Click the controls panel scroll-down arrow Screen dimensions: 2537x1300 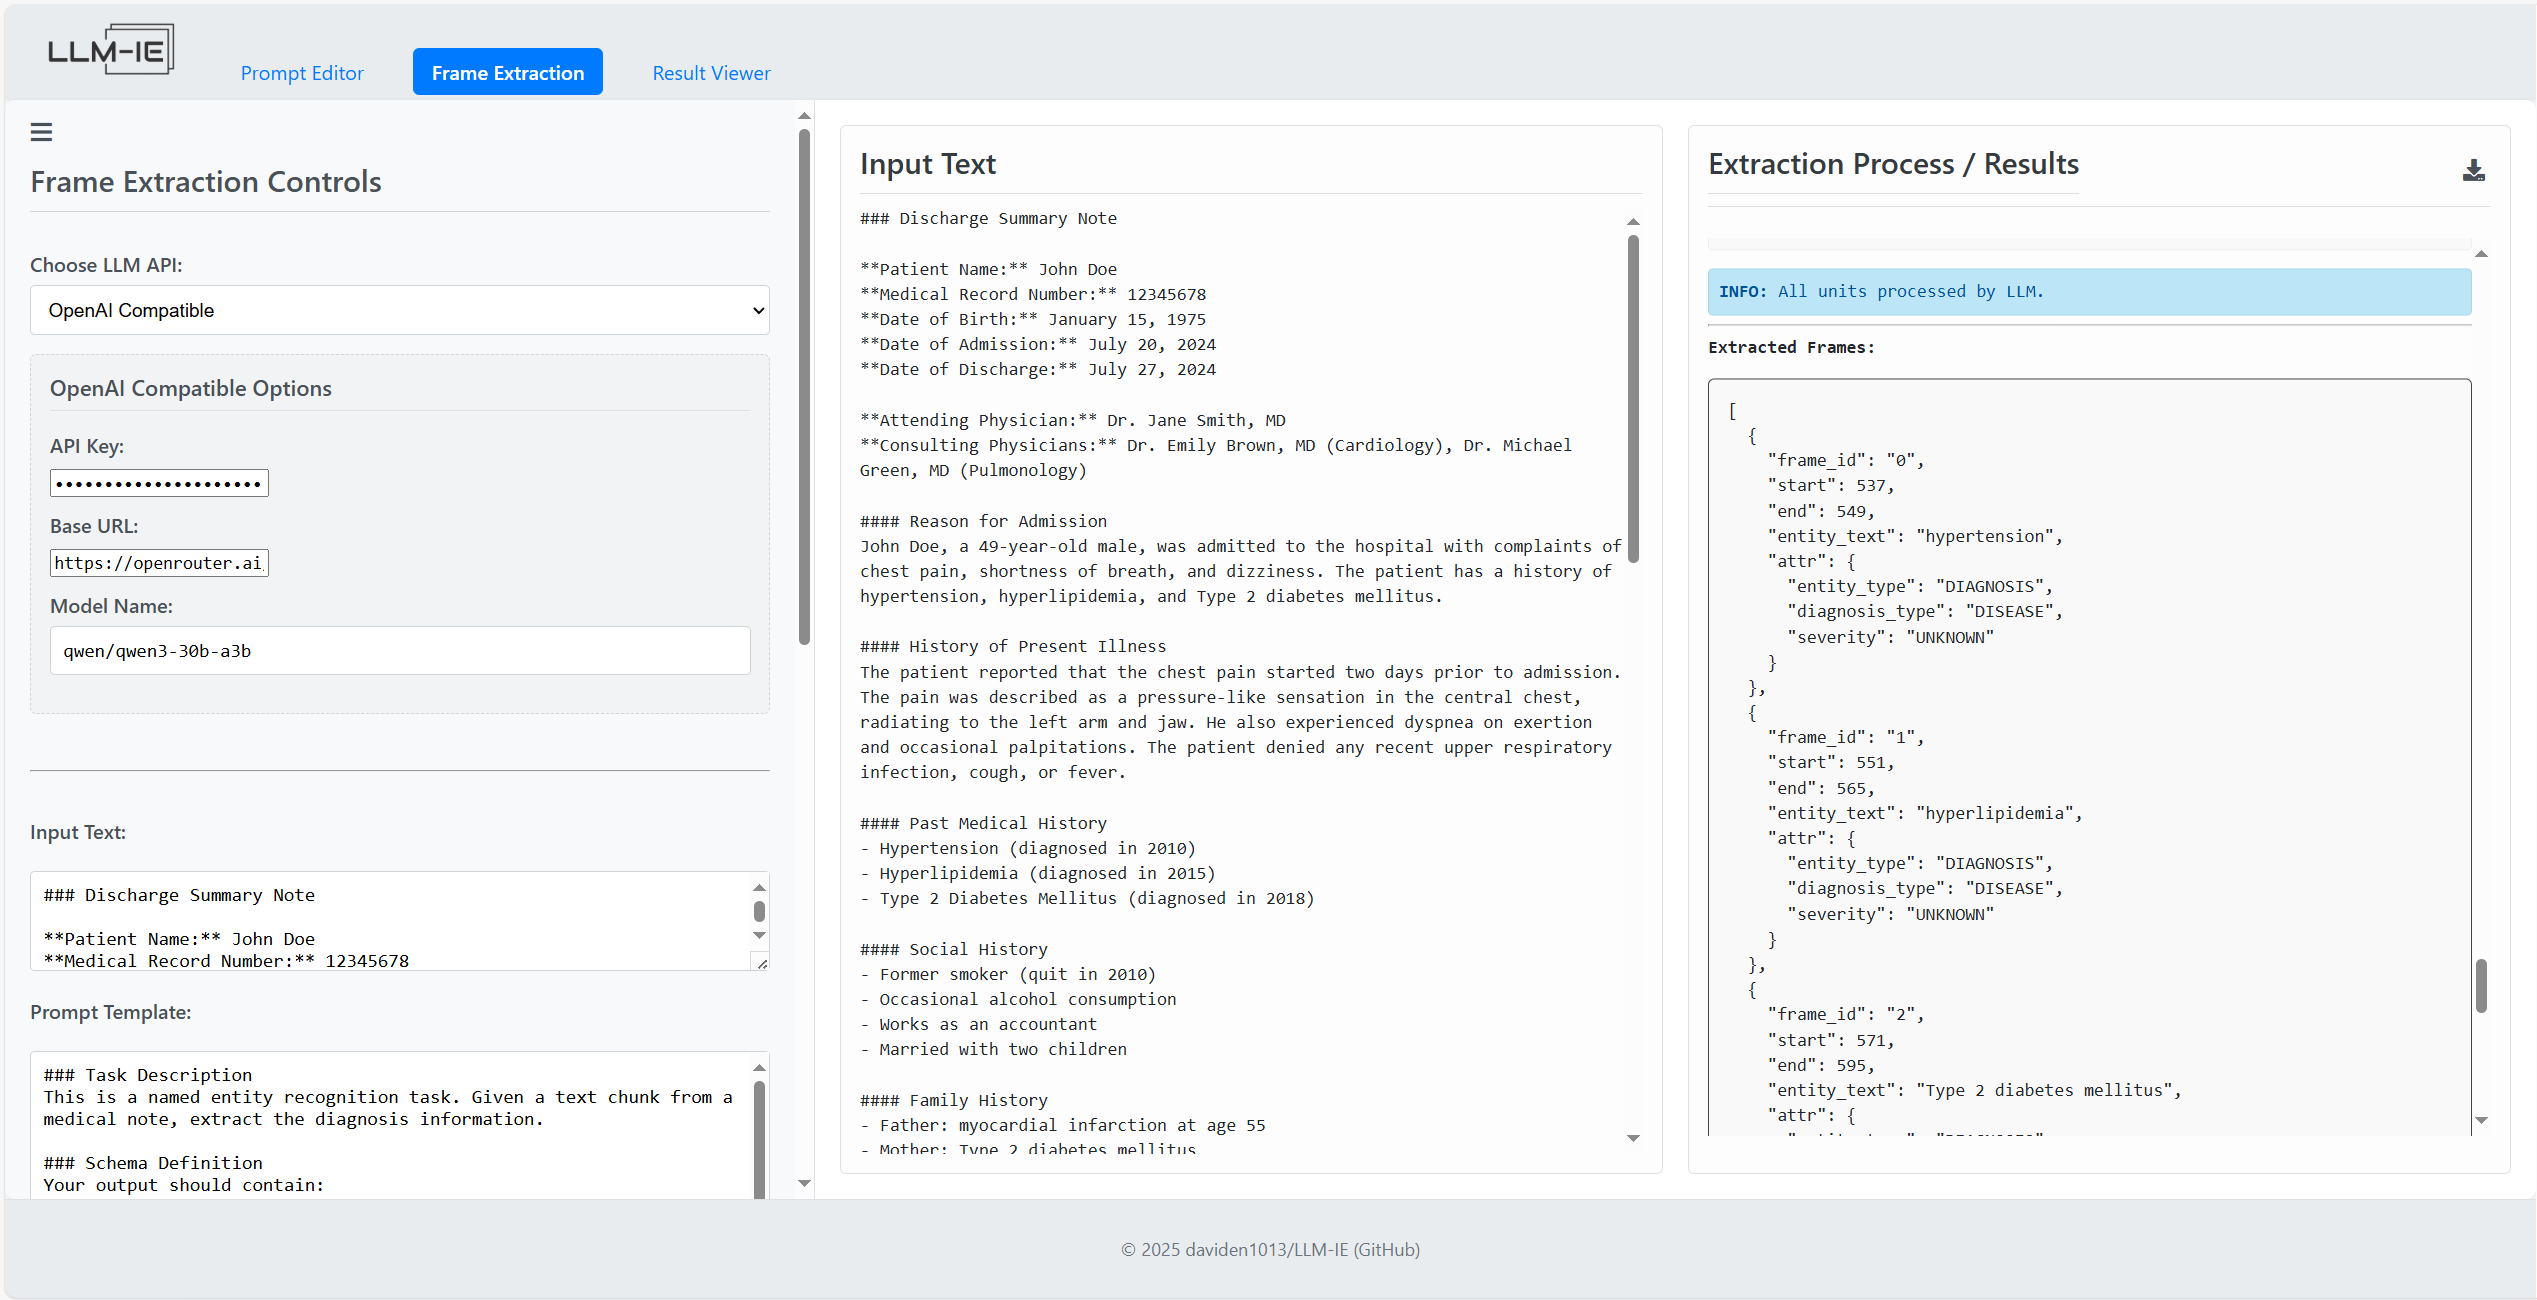[x=804, y=1184]
